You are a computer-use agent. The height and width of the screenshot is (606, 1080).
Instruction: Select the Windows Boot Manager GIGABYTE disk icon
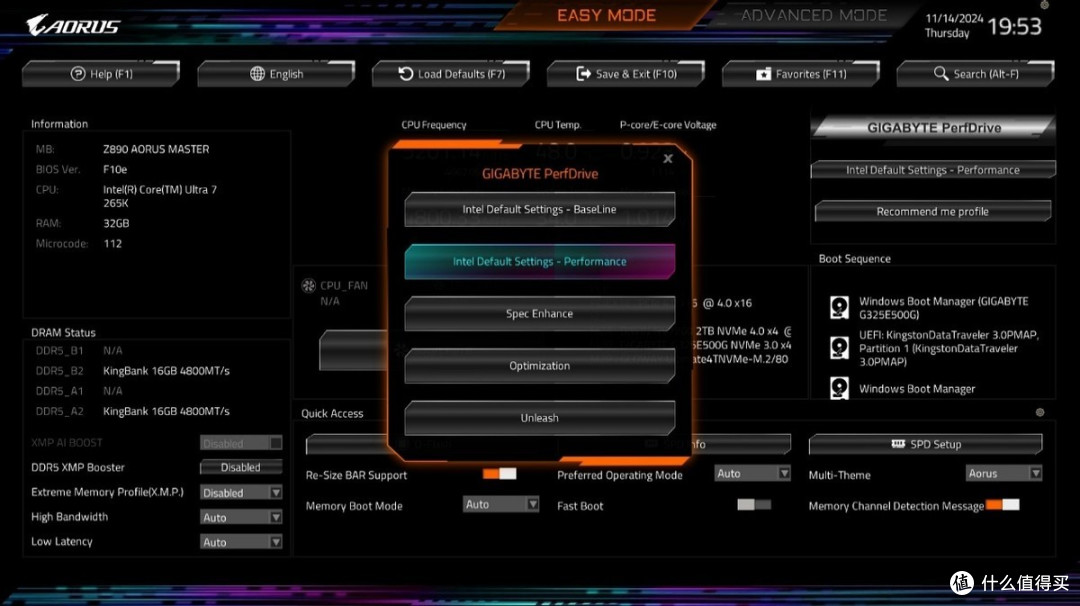click(x=840, y=307)
